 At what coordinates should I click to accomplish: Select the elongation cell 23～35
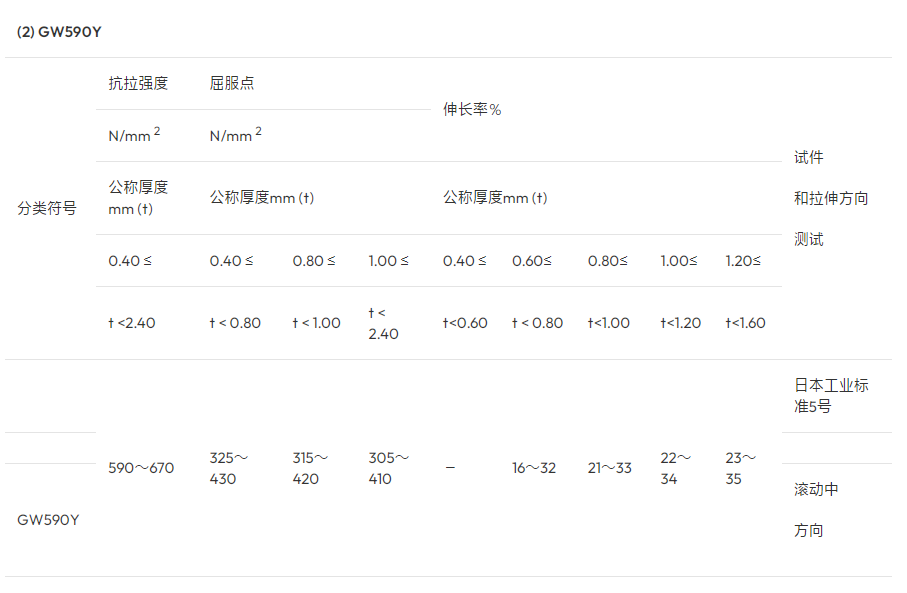point(740,468)
